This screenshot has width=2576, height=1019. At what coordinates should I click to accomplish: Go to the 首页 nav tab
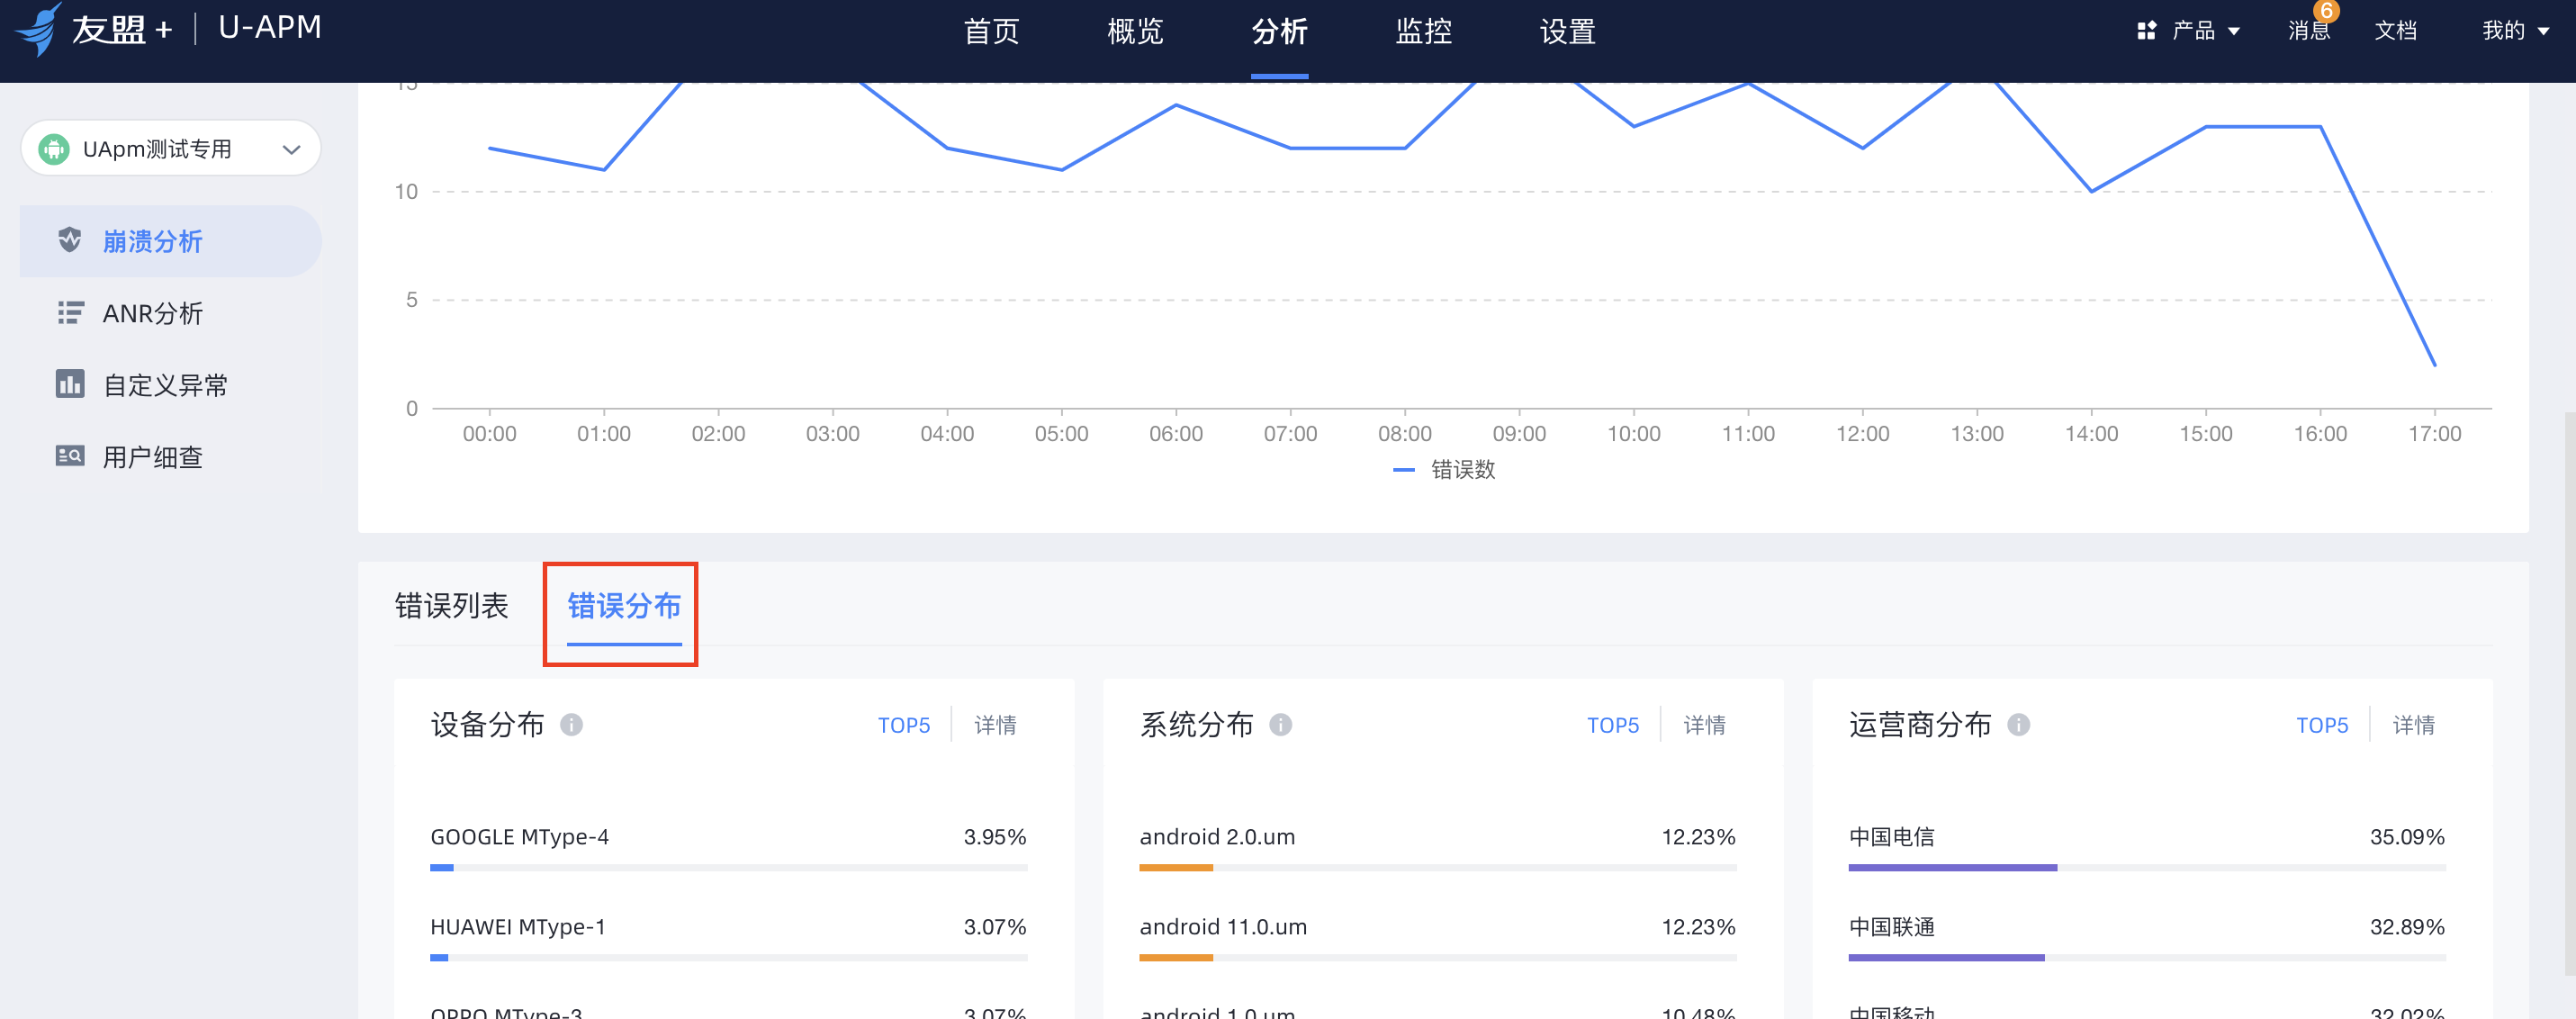point(991,32)
